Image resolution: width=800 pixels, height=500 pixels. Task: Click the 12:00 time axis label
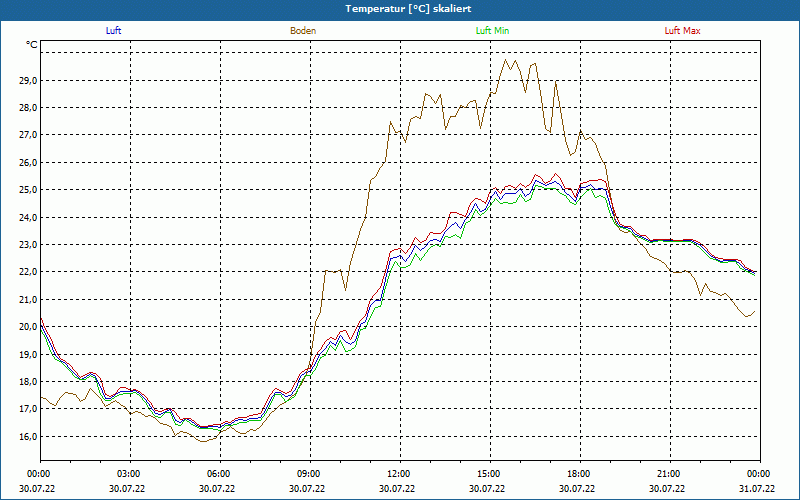click(x=401, y=474)
